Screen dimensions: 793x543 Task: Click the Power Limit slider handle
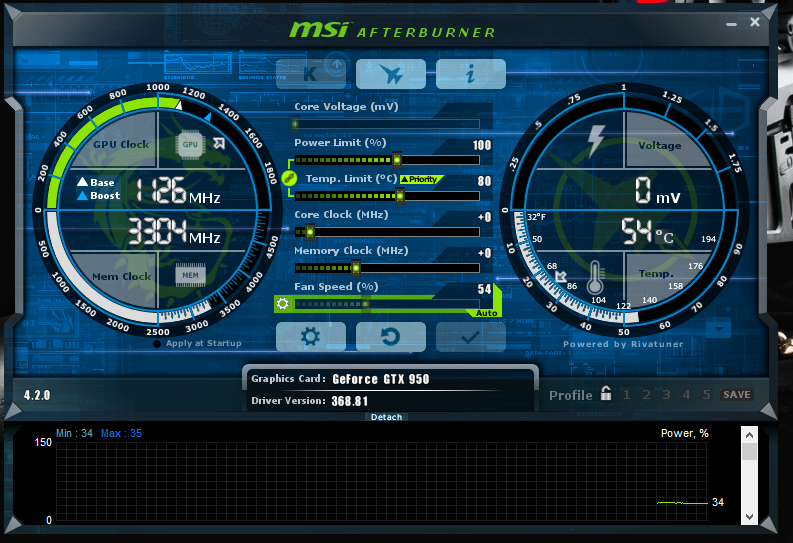pos(397,160)
